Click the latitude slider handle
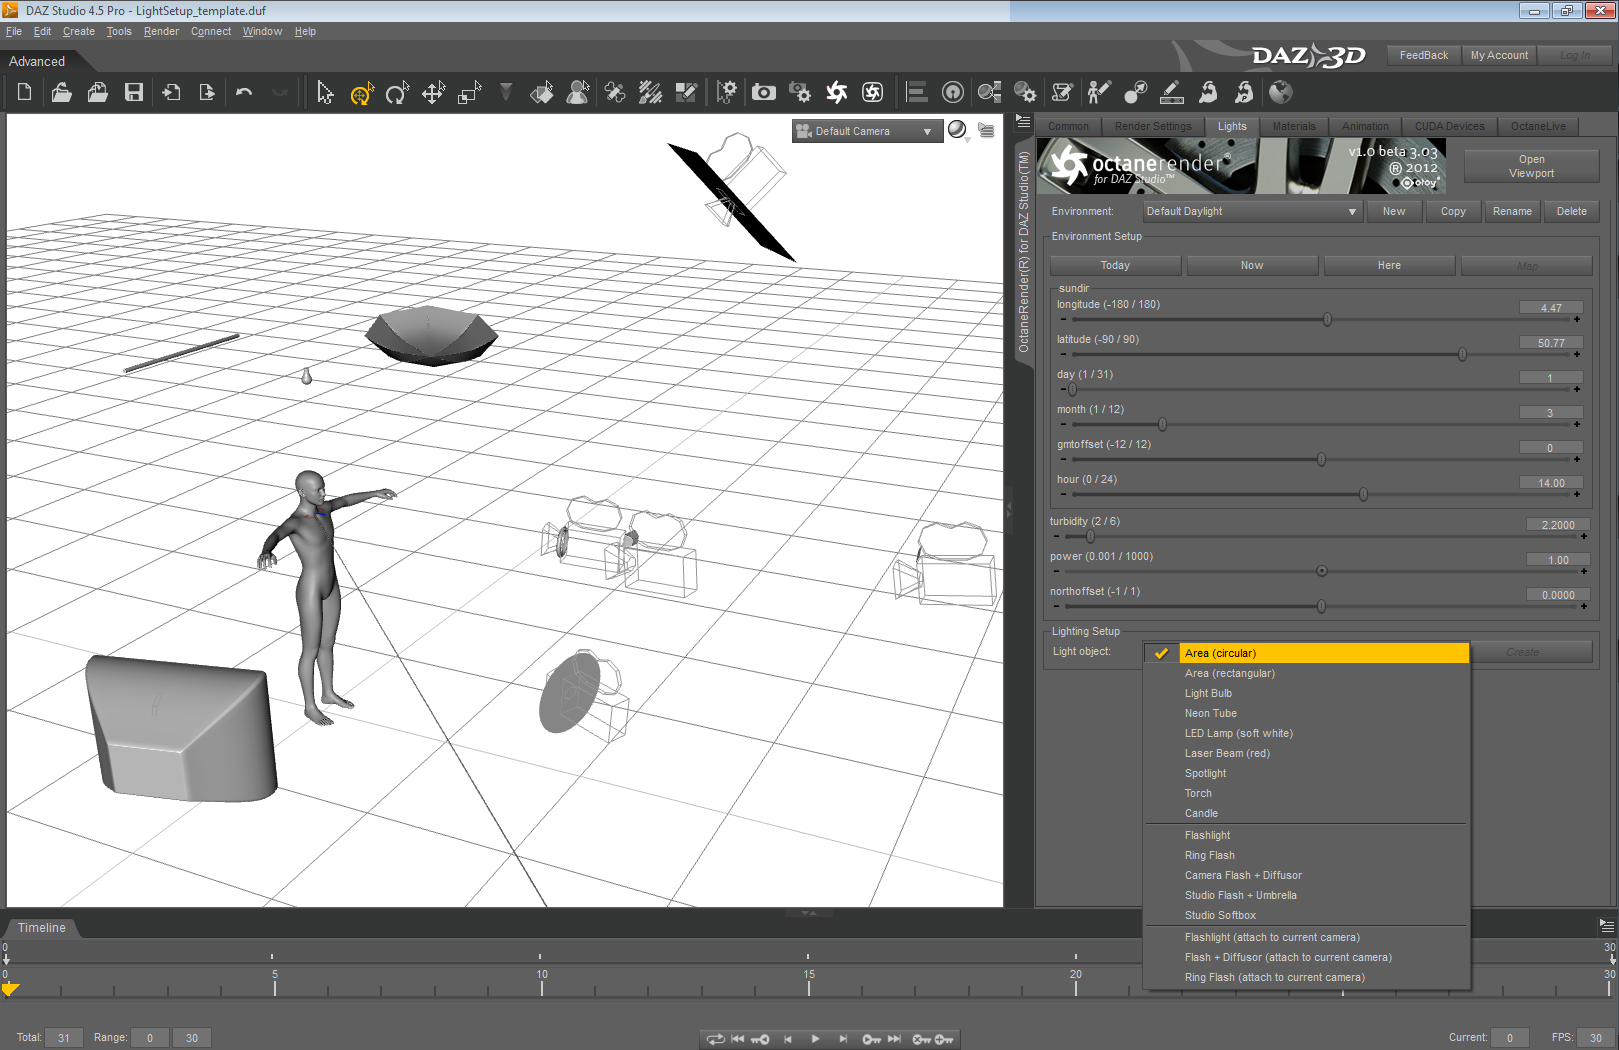 pos(1462,355)
